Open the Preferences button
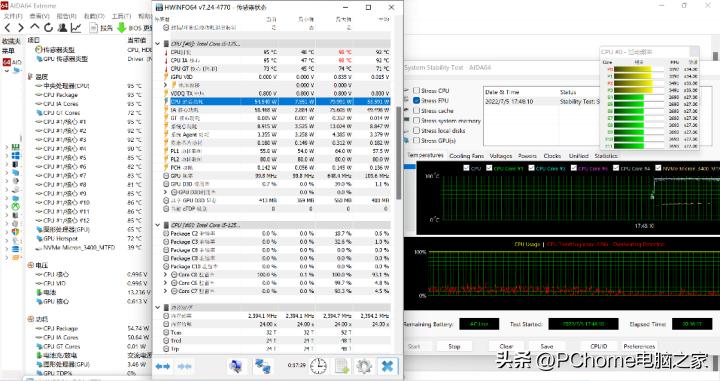The image size is (720, 381). coord(639,346)
